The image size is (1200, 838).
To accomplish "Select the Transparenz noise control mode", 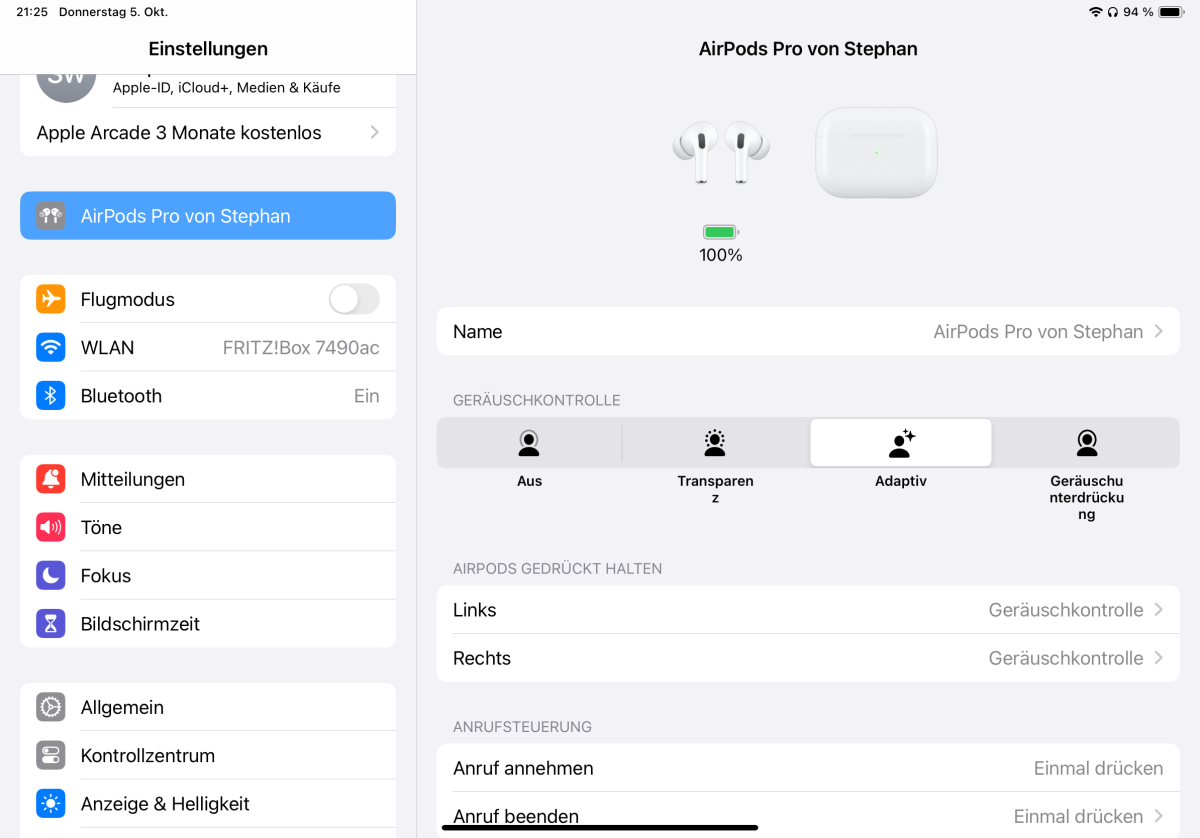I will pos(715,443).
